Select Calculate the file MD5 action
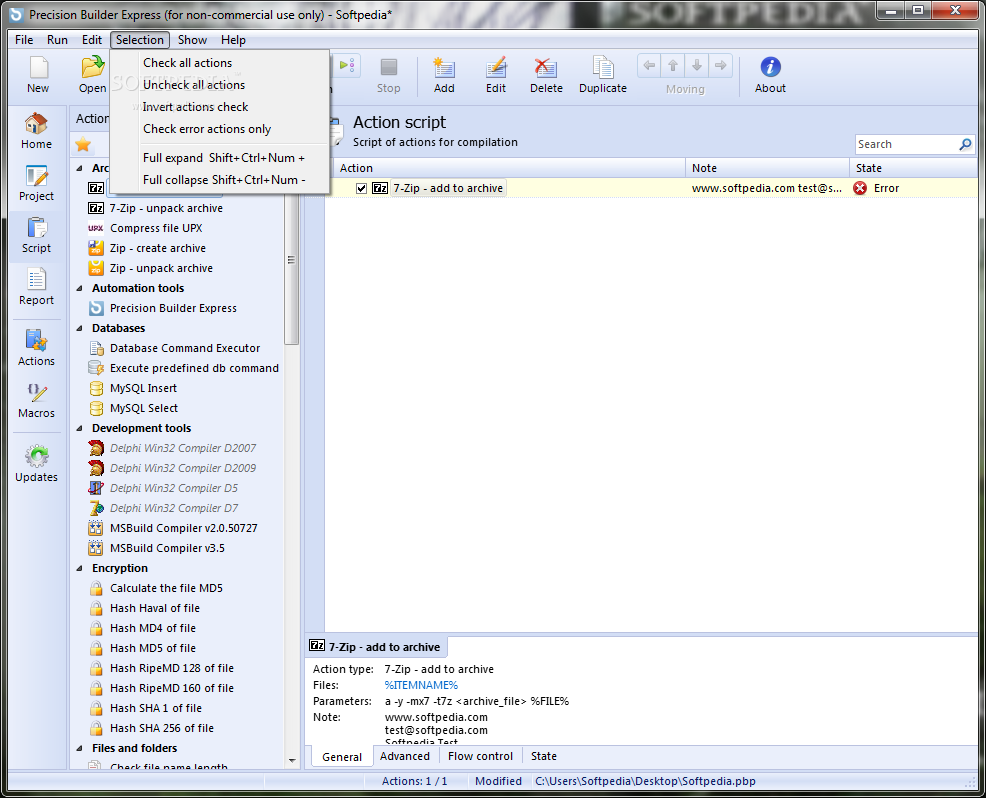986x798 pixels. coord(166,589)
